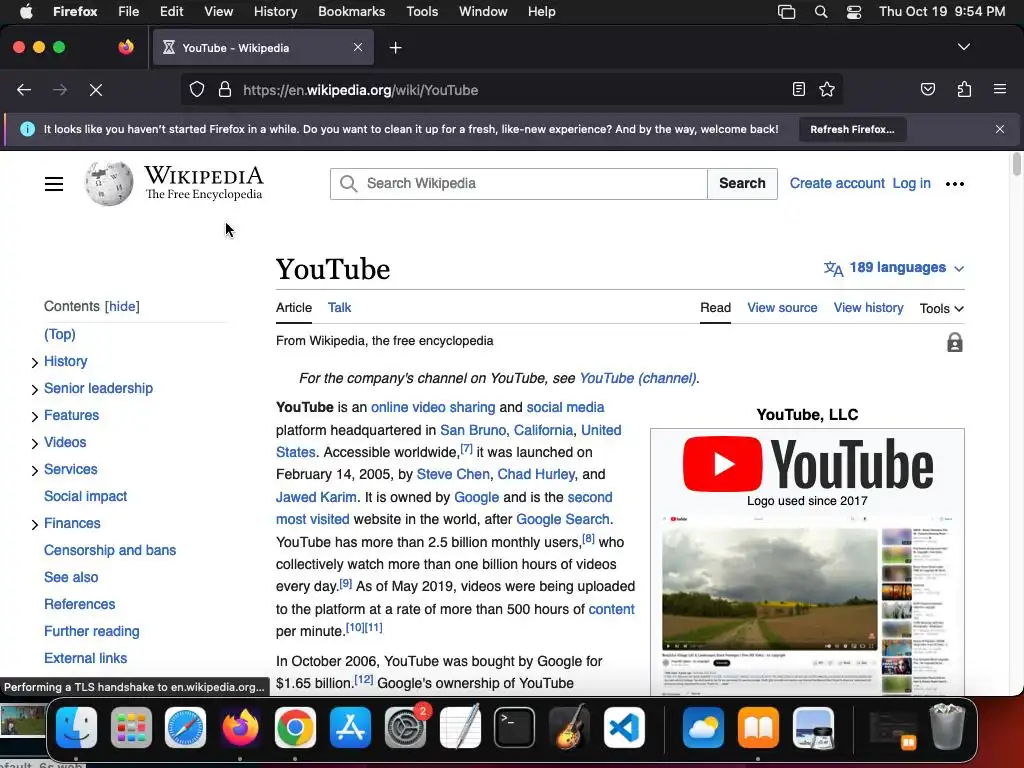Launch Safari from the Dock

[x=185, y=727]
